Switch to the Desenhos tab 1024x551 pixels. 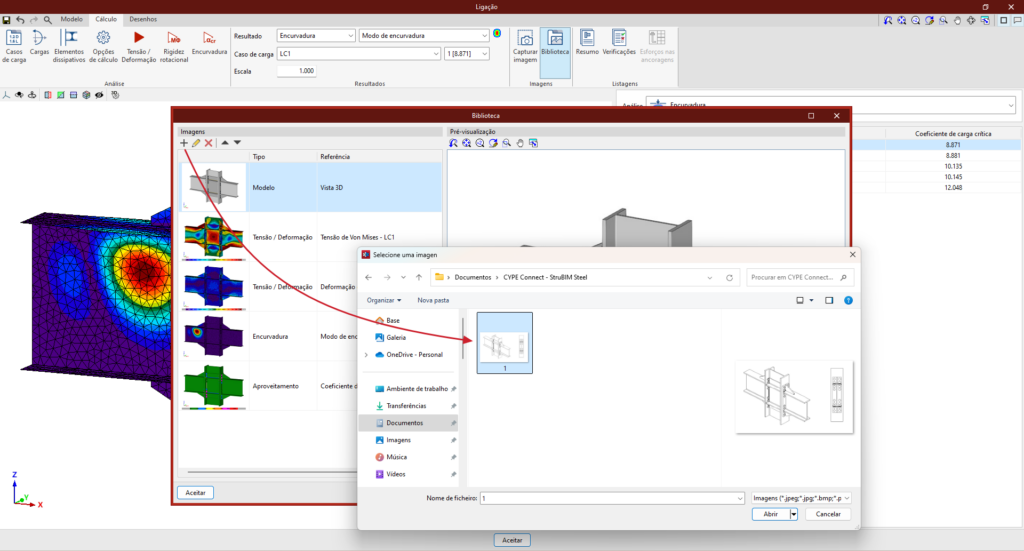click(x=143, y=20)
